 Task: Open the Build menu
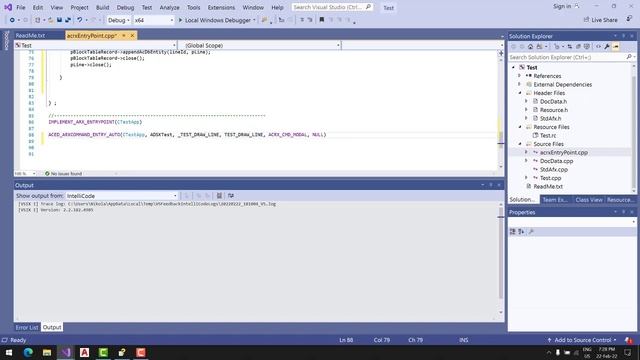(x=102, y=7)
